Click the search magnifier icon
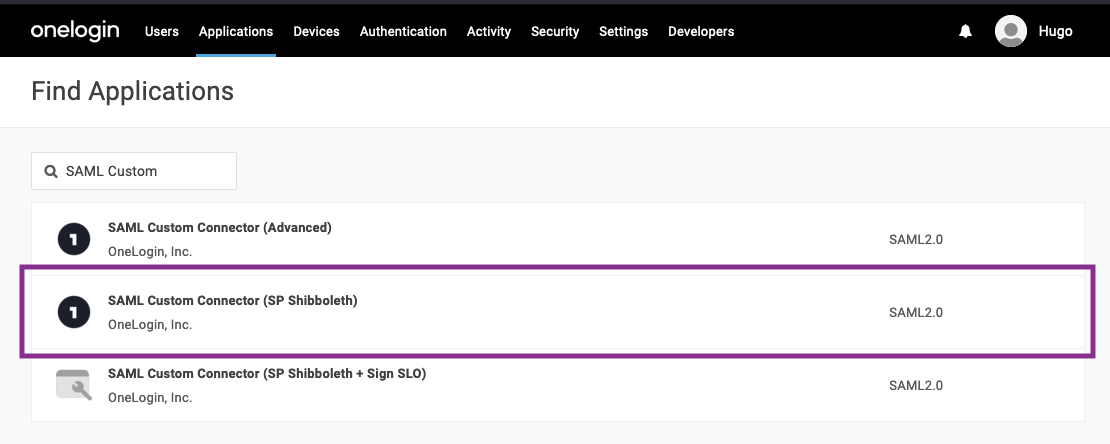This screenshot has height=444, width=1110. pyautogui.click(x=51, y=171)
